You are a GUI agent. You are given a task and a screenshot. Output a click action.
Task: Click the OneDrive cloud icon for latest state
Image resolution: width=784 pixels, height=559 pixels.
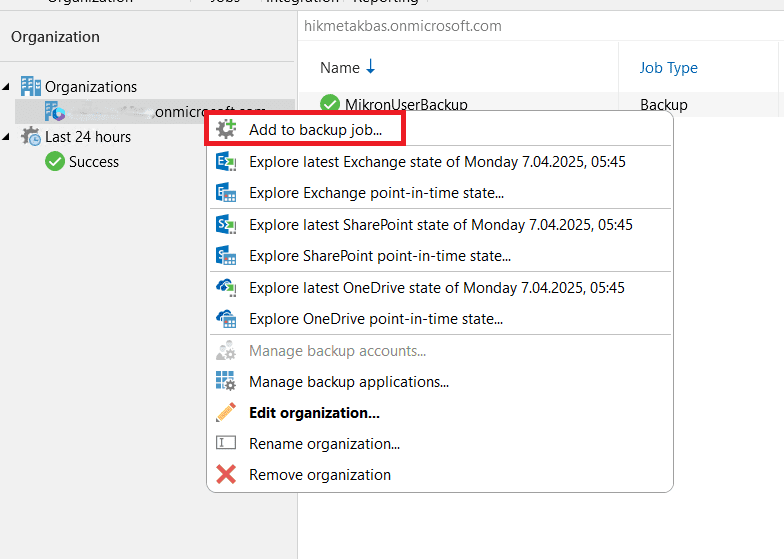pyautogui.click(x=226, y=288)
